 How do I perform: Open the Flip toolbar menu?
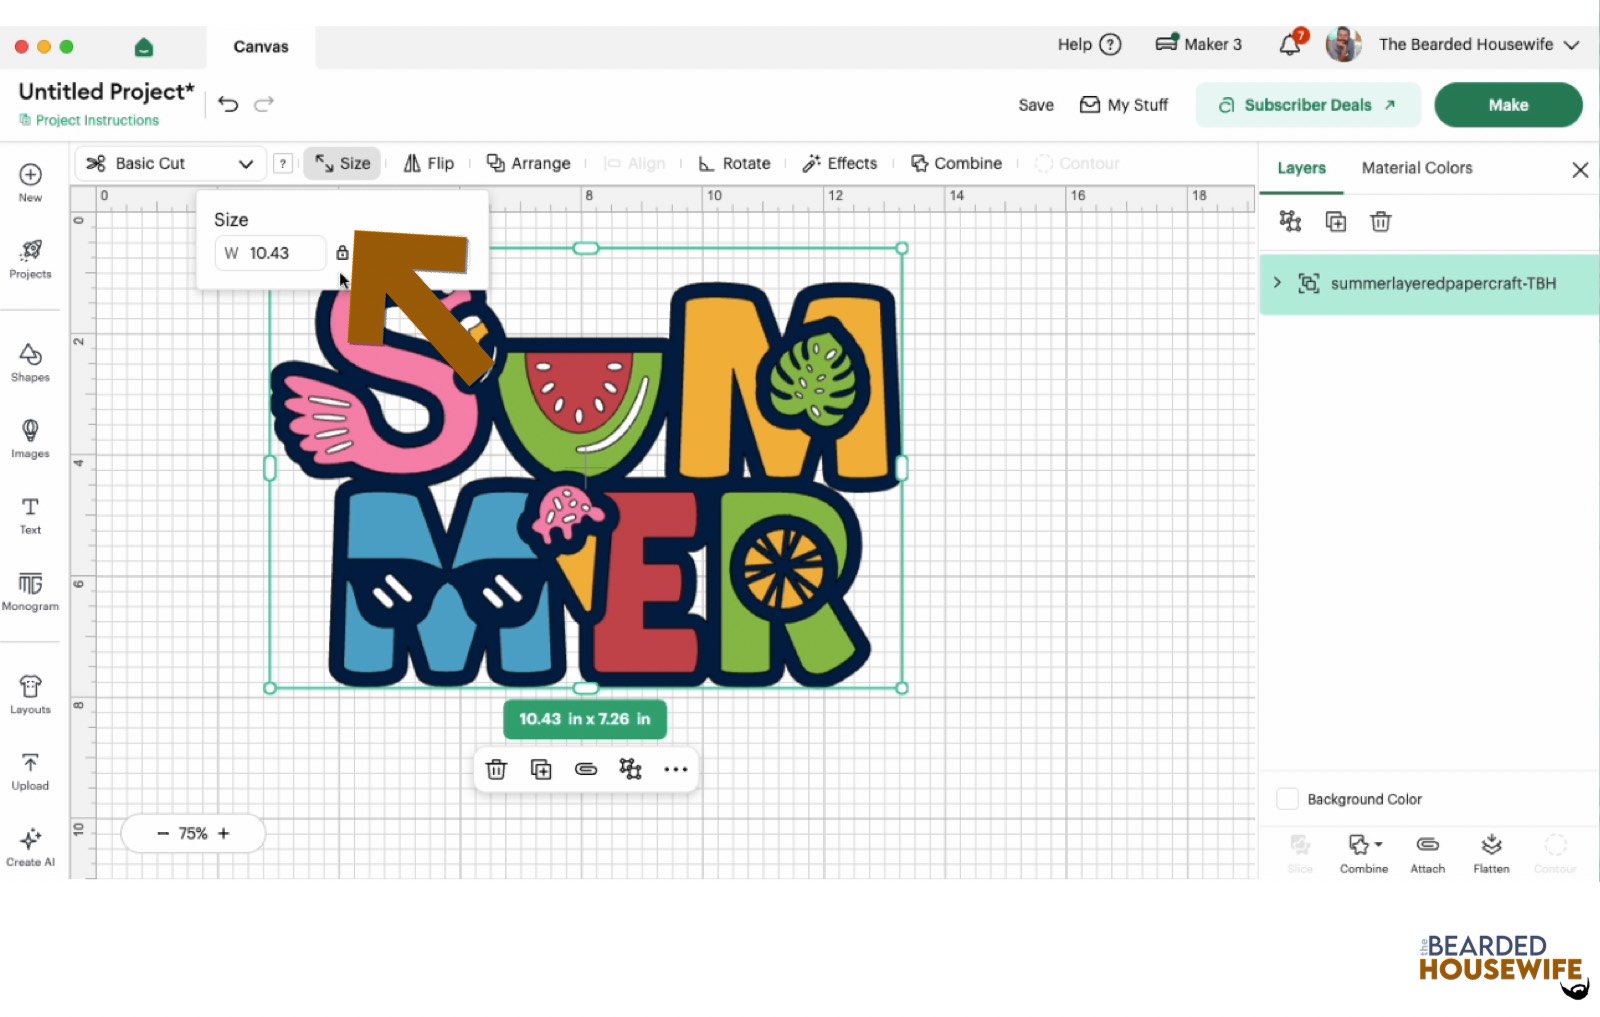429,163
